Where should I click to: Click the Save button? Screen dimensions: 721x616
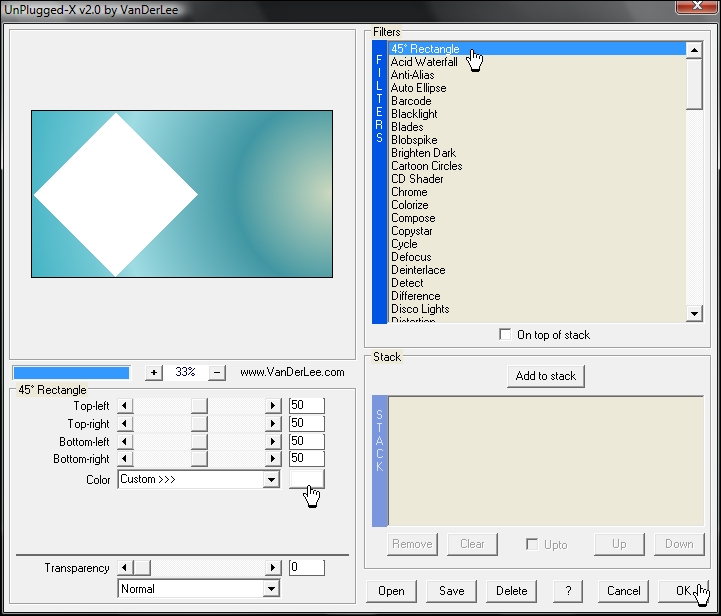452,591
